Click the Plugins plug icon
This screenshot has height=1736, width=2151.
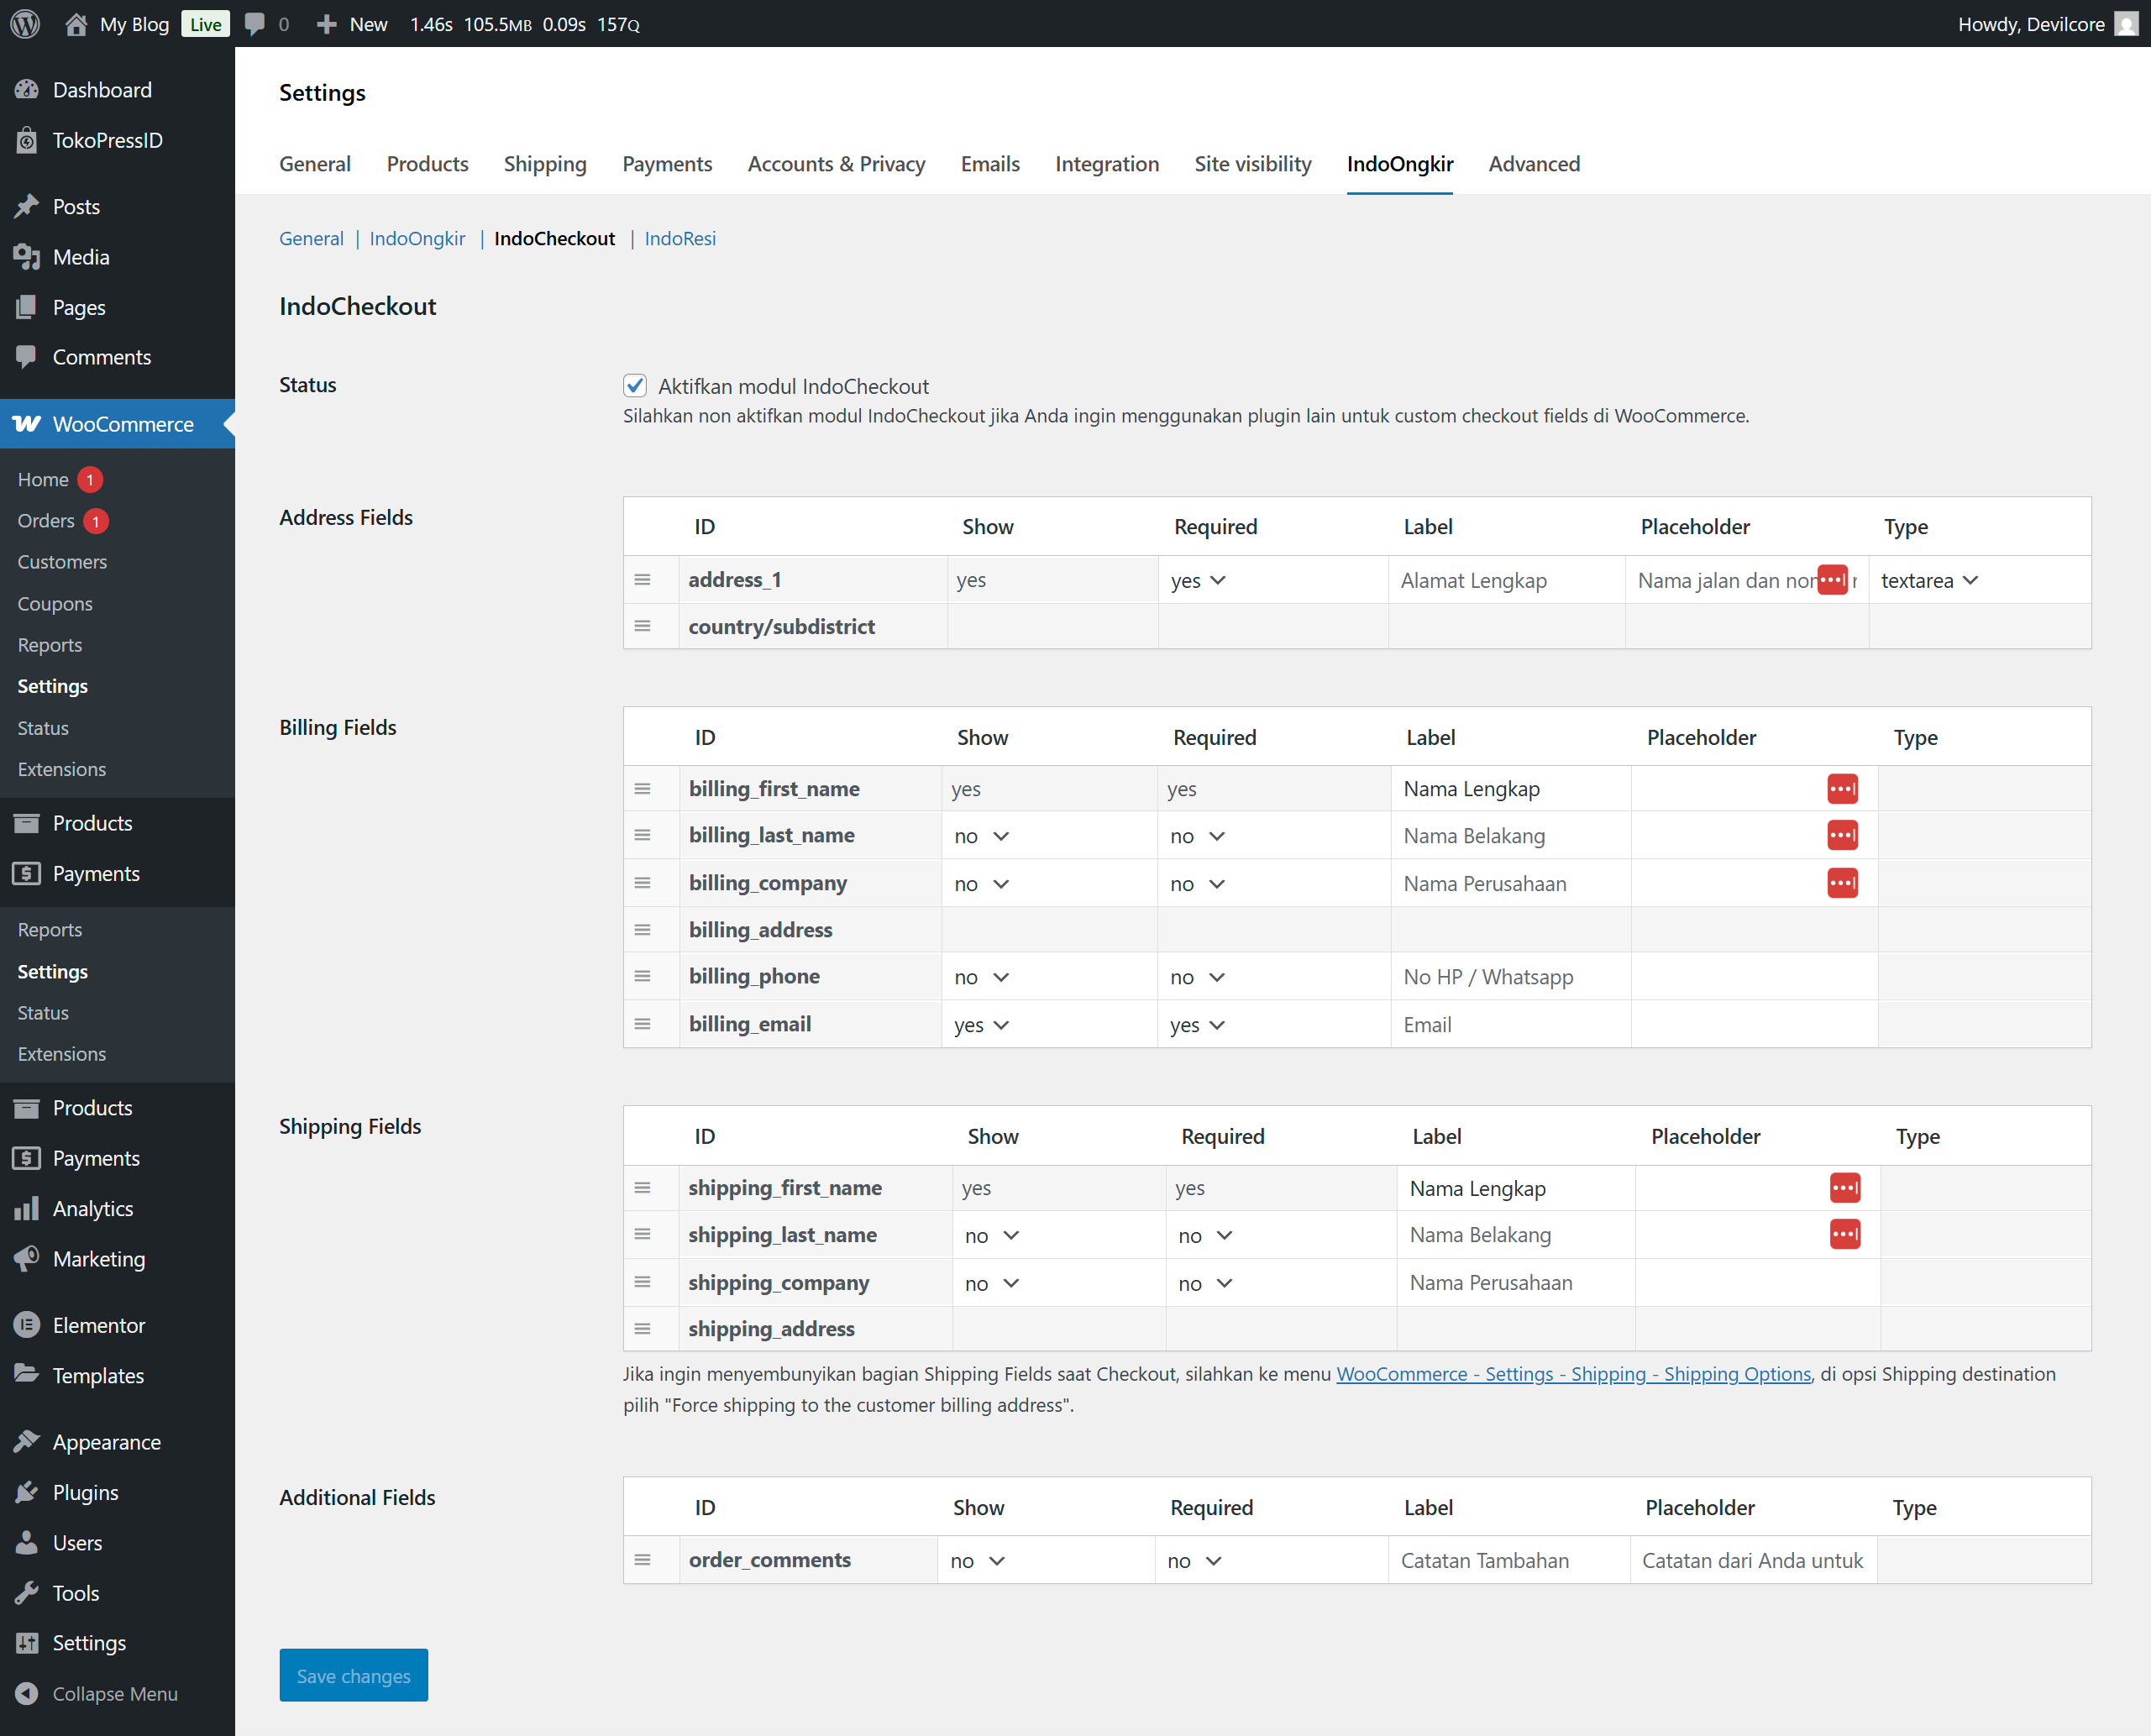click(27, 1492)
